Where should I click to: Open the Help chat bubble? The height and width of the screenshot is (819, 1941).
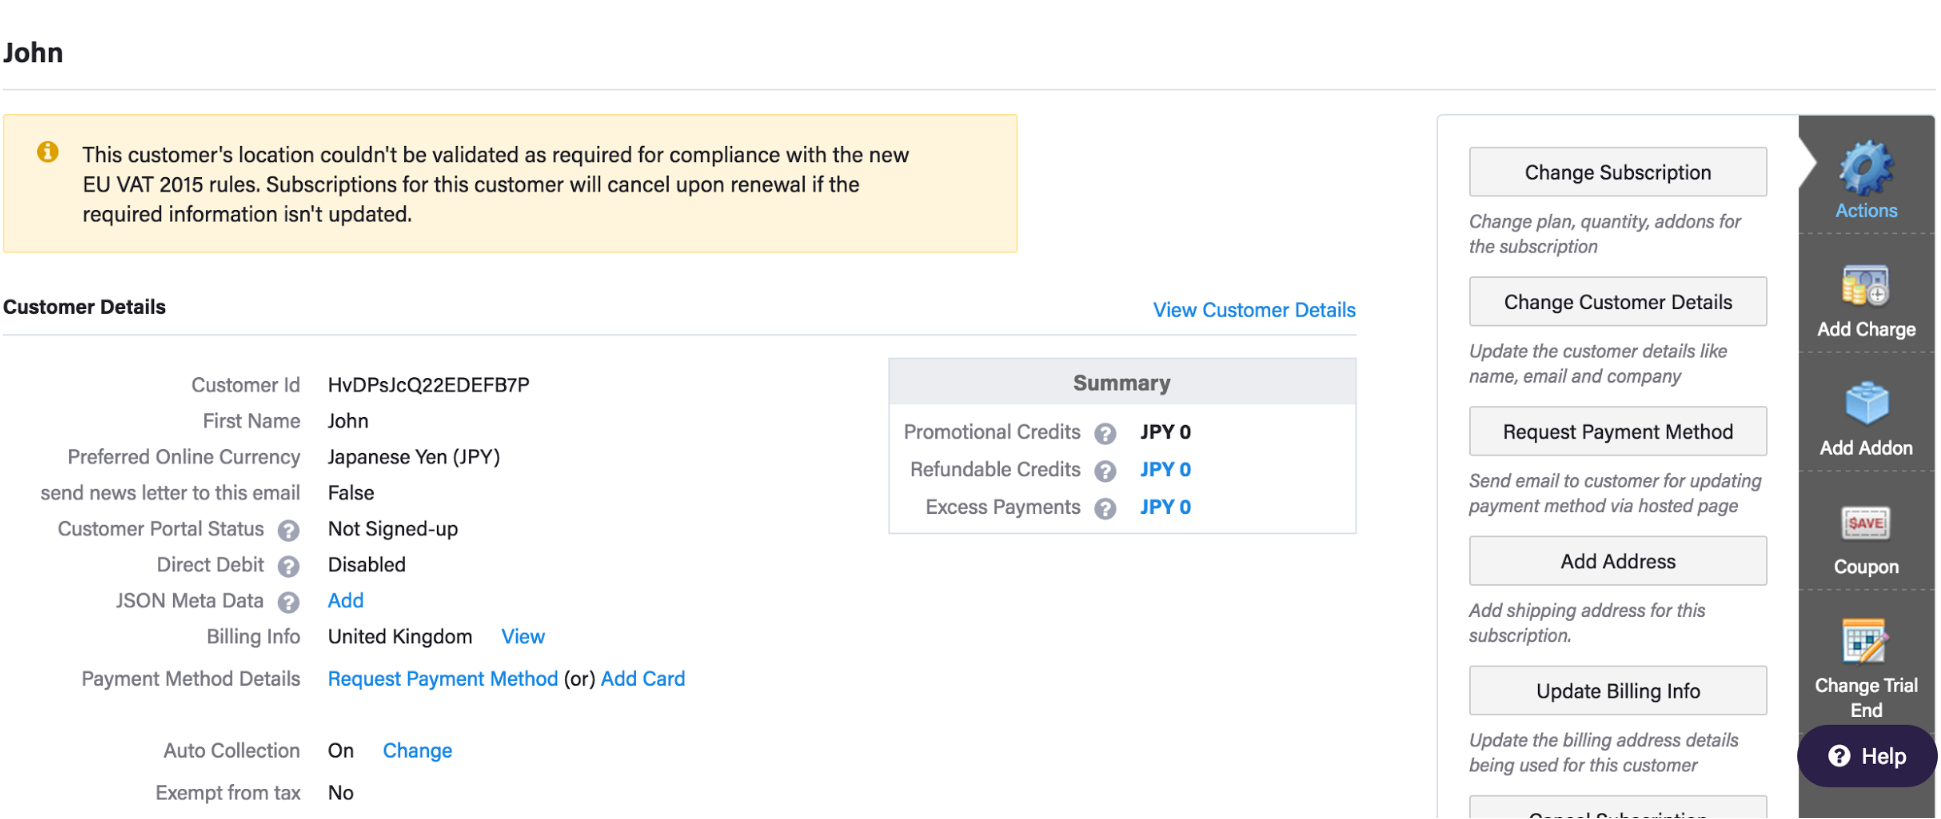[x=1866, y=756]
